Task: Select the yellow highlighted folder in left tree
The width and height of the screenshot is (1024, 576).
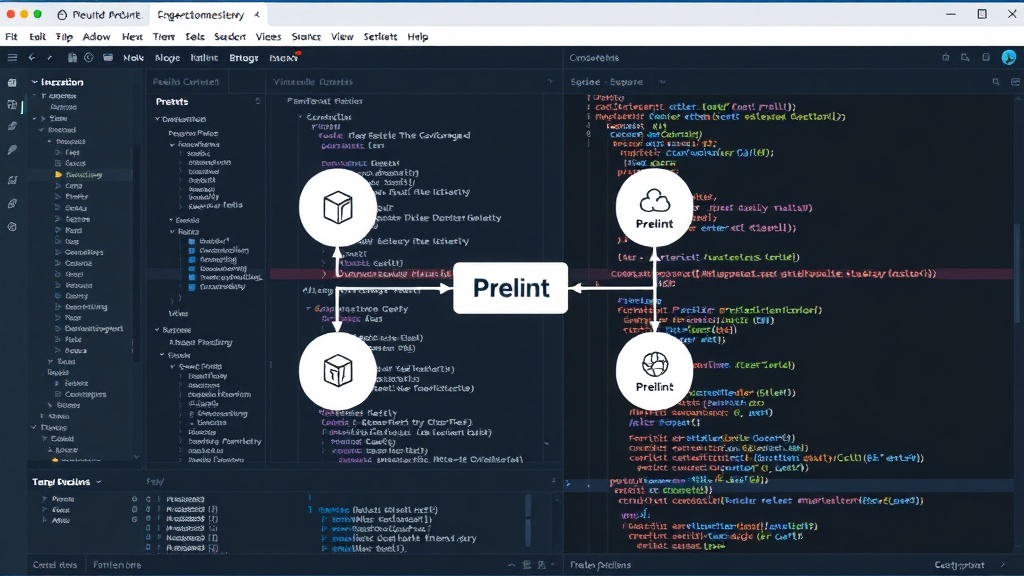Action: 58,174
